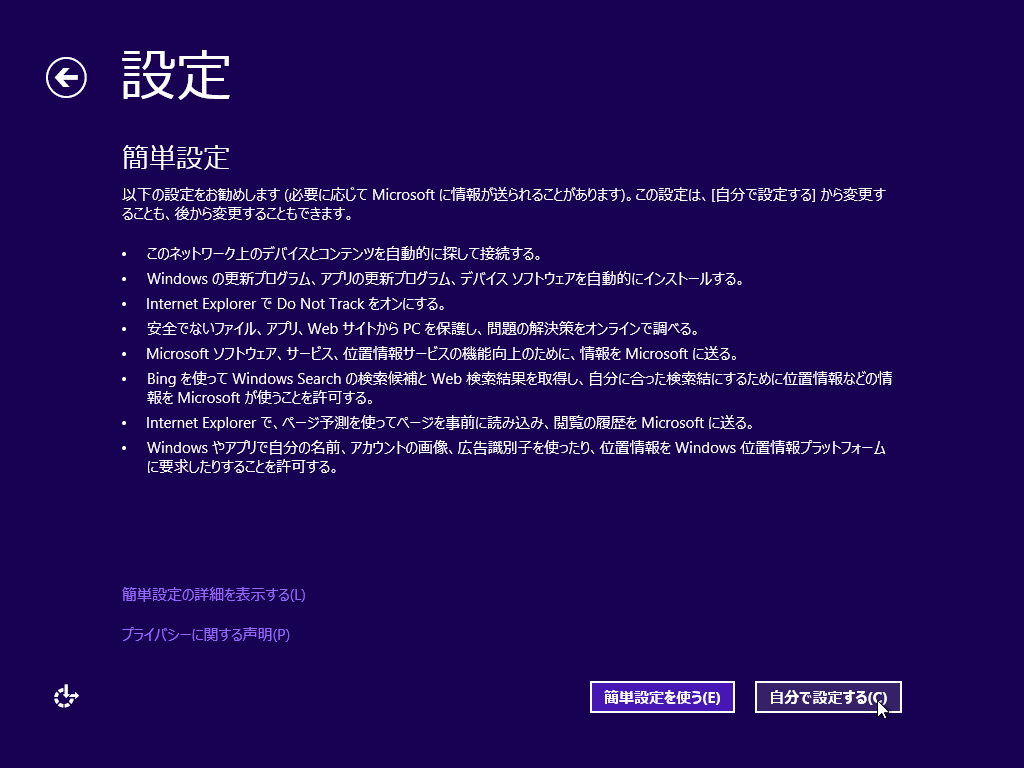Go back using the circular arrow icon

[x=66, y=78]
